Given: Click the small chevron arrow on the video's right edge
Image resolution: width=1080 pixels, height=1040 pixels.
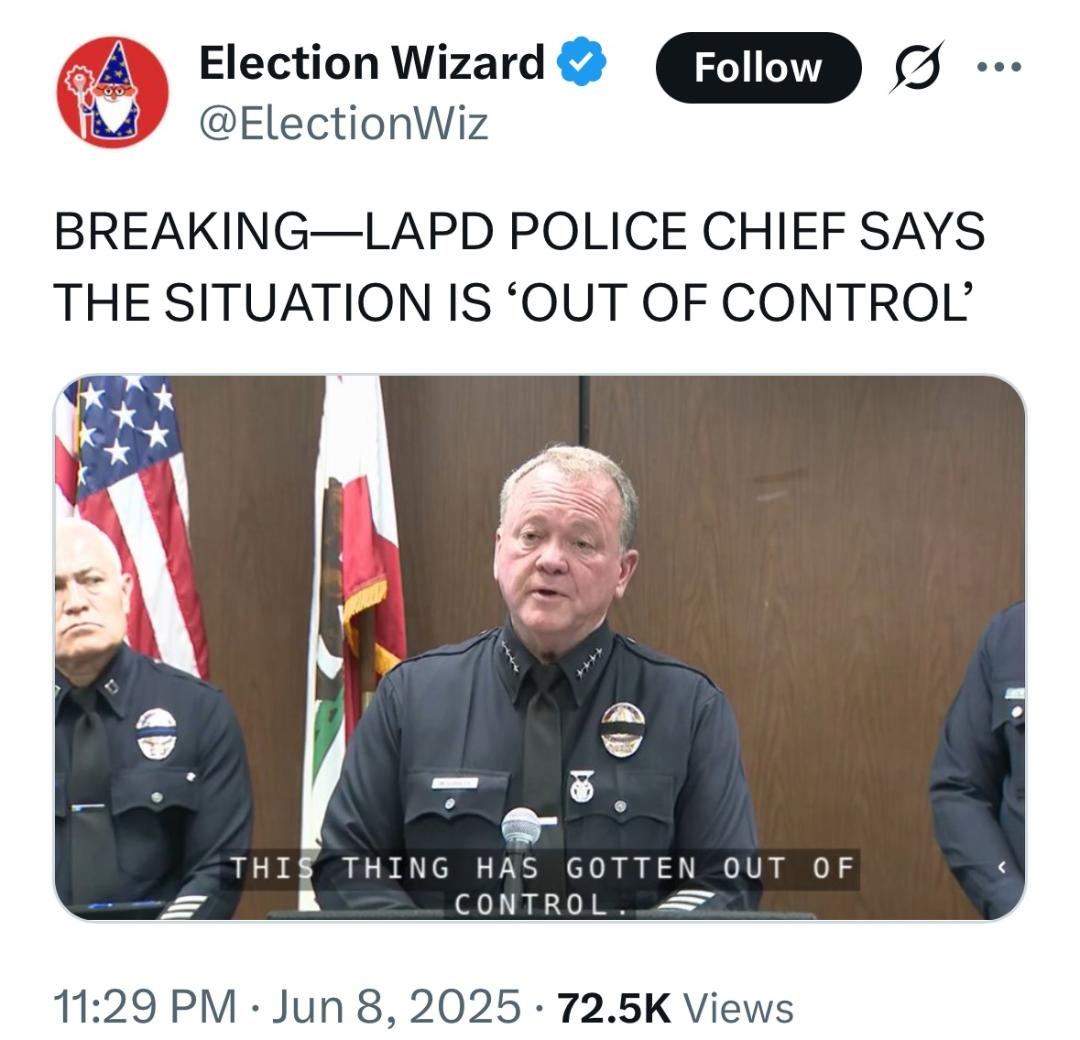Looking at the screenshot, I should (1002, 868).
